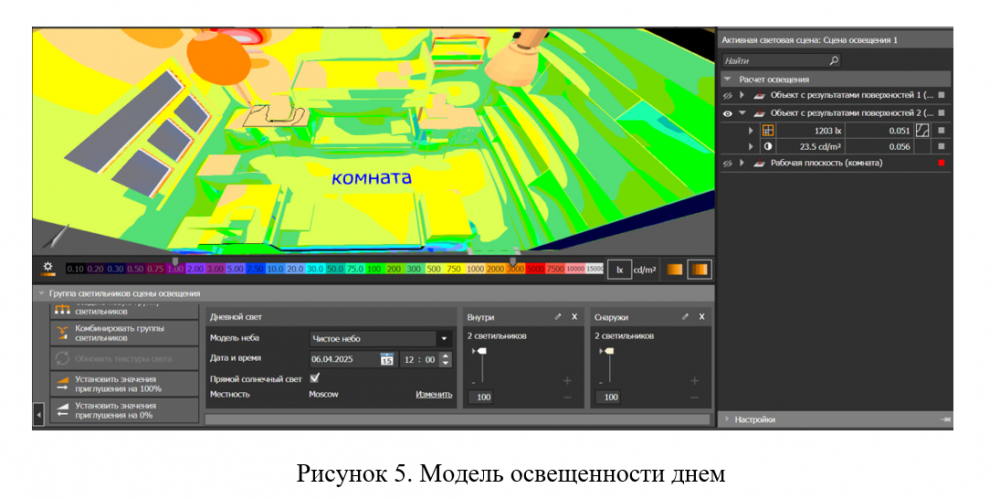
Task: Click the gray square of Объект с результатами поверхностей 2
Action: [941, 113]
